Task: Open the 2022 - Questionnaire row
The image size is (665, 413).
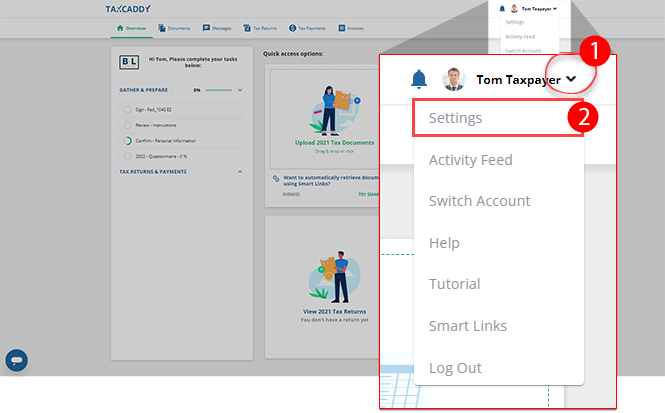Action: pyautogui.click(x=181, y=156)
